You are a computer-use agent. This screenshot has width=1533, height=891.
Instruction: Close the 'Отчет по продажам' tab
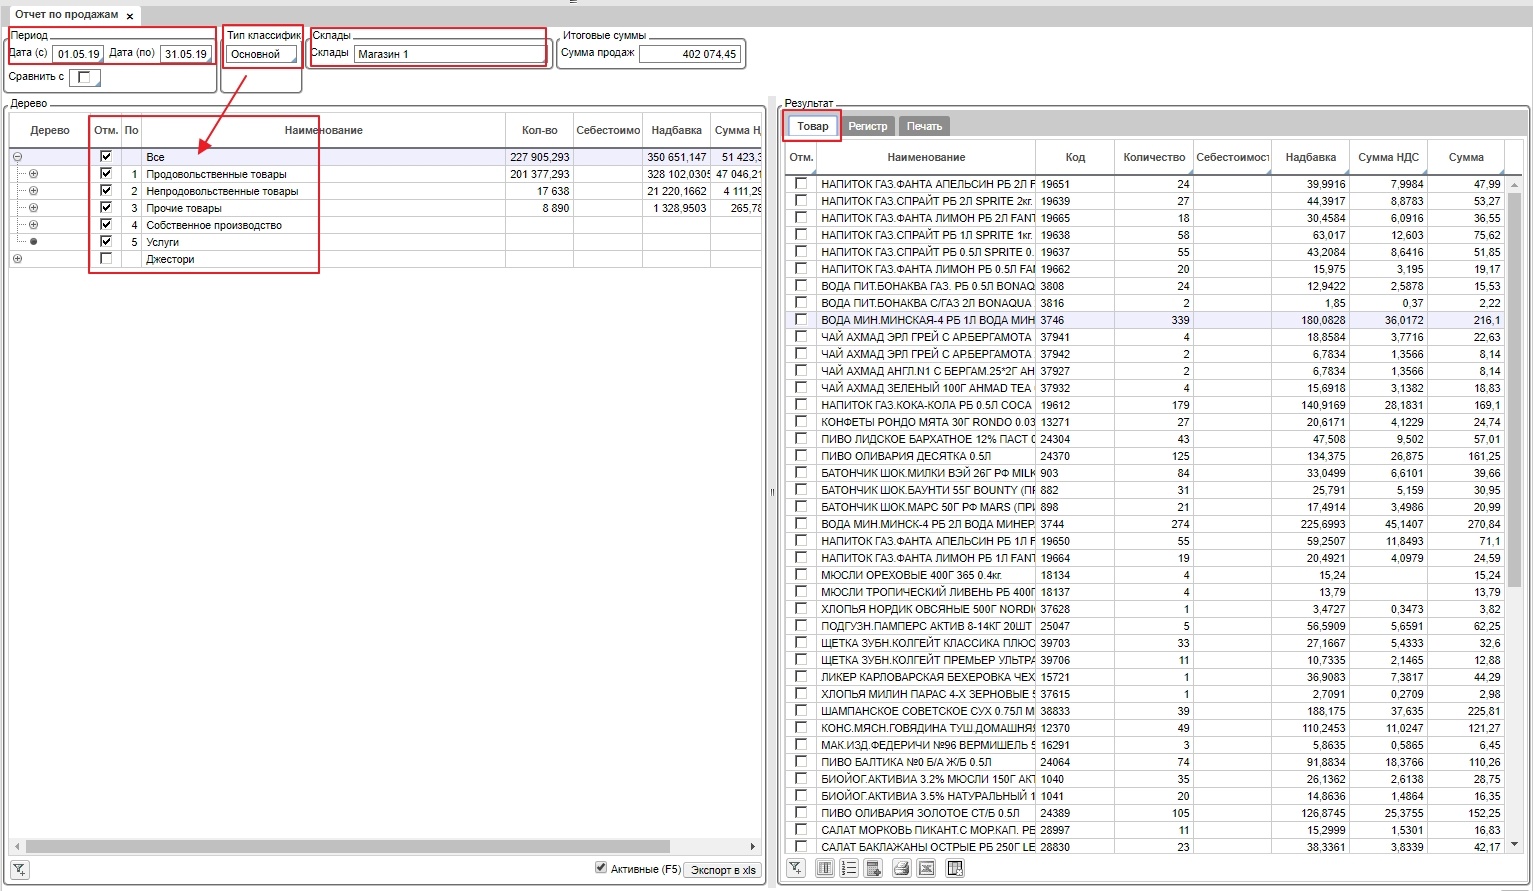click(130, 16)
